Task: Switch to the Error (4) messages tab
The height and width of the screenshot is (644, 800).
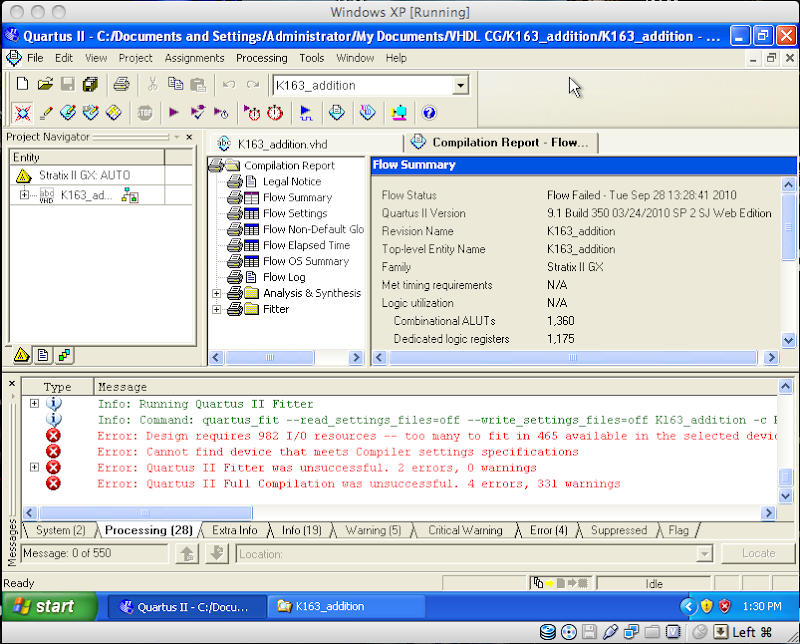Action: (x=548, y=530)
